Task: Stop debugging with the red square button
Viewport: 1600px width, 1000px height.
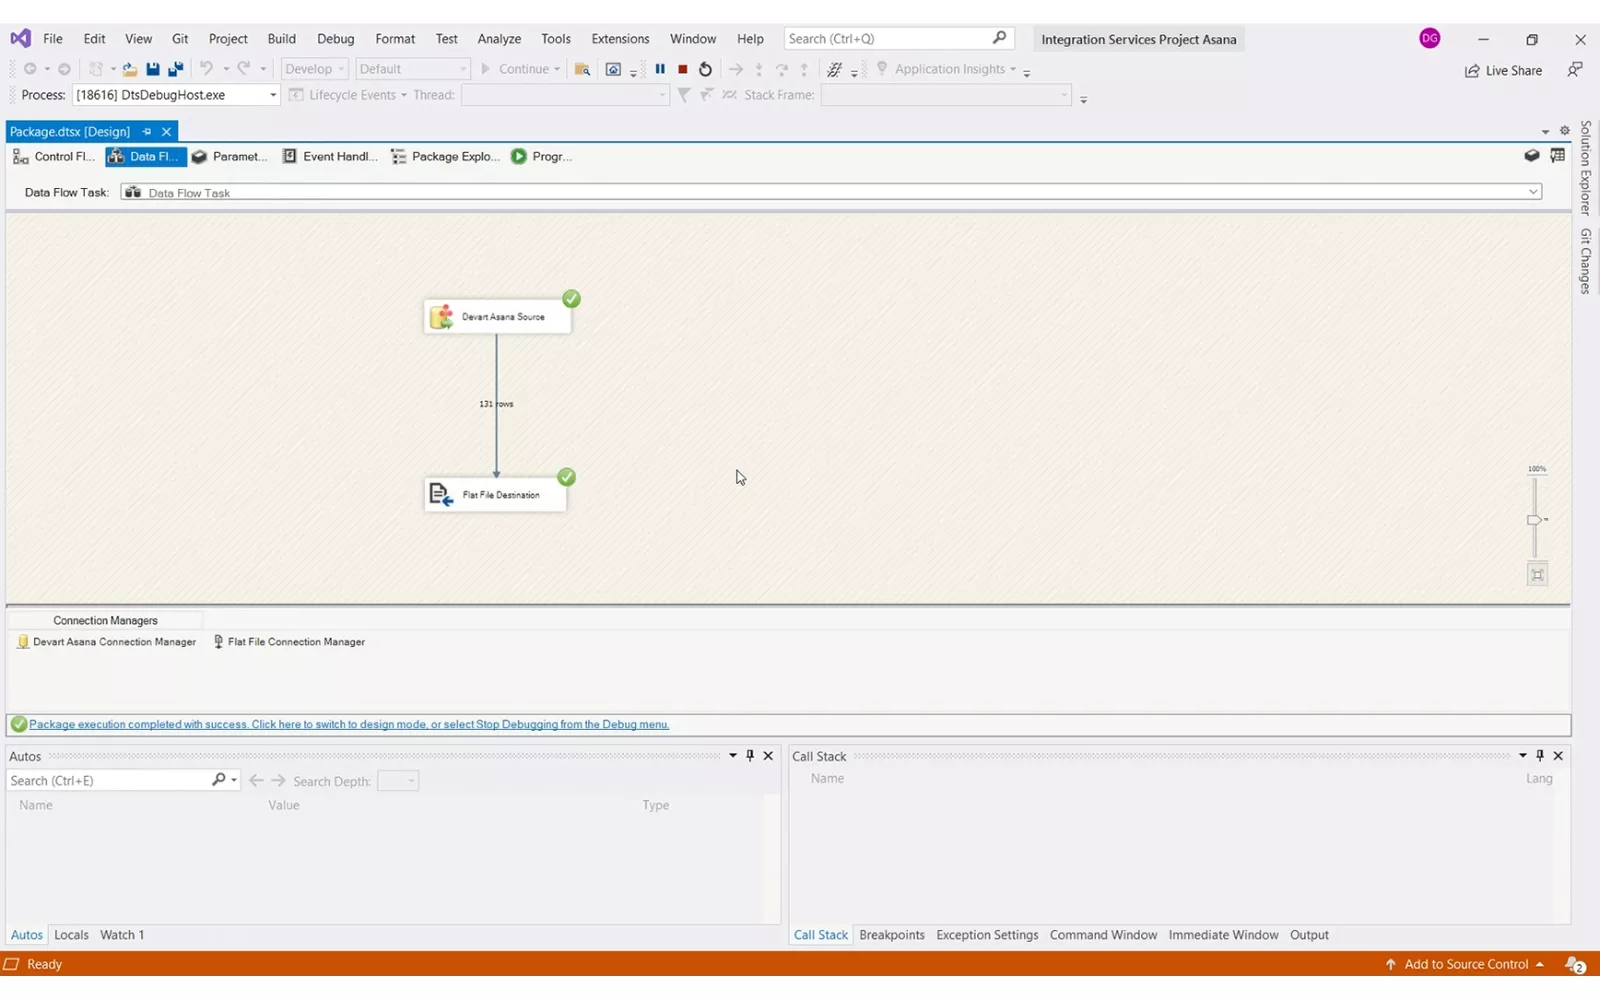Action: click(683, 69)
